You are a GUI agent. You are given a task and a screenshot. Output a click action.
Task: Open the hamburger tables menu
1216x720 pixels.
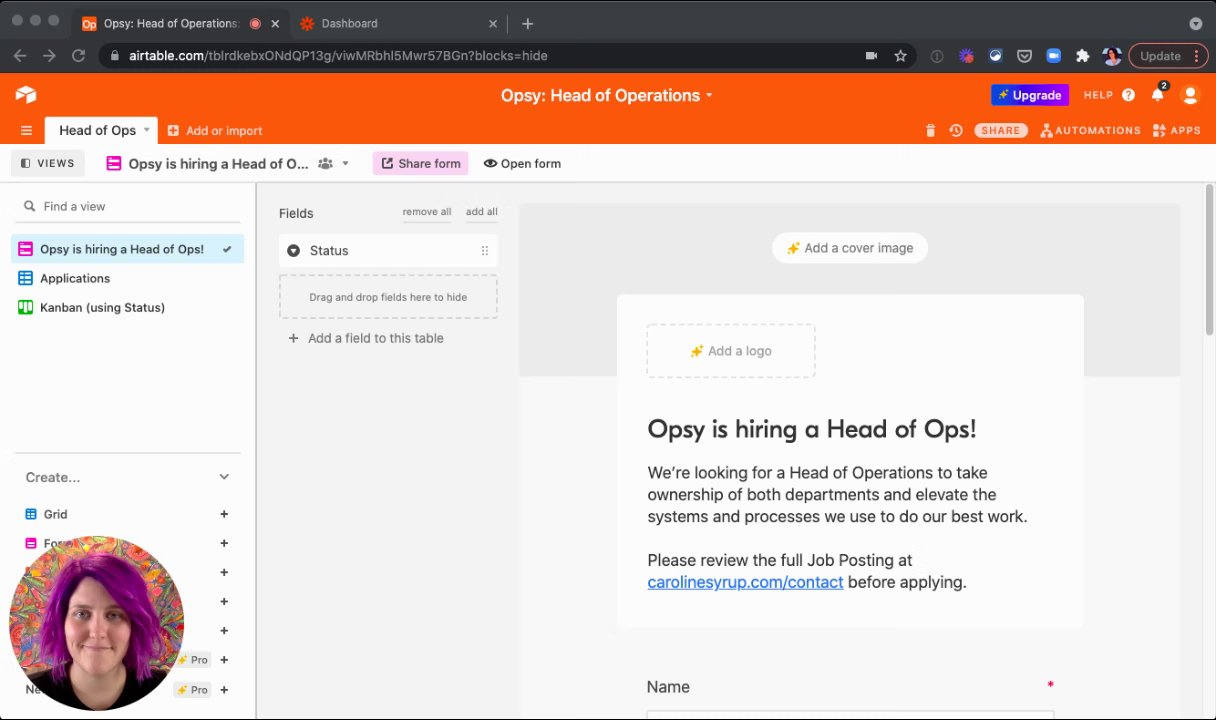point(26,130)
